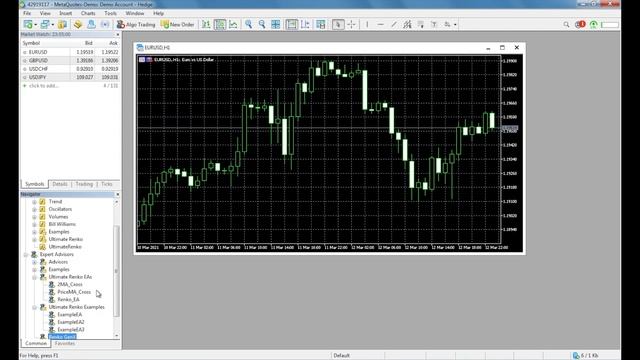This screenshot has width=640, height=360.
Task: Switch to the Ticks tab
Action: click(x=107, y=184)
